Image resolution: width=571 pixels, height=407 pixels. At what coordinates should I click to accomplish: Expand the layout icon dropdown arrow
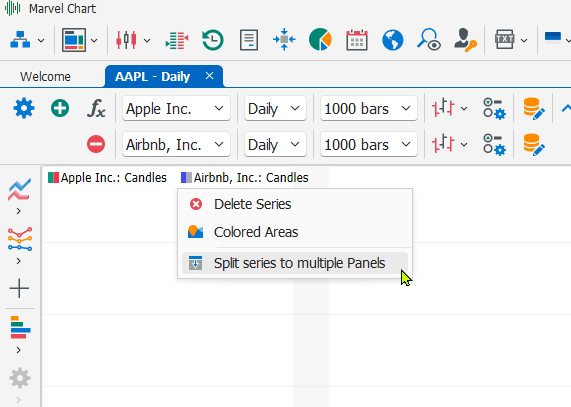pyautogui.click(x=94, y=40)
